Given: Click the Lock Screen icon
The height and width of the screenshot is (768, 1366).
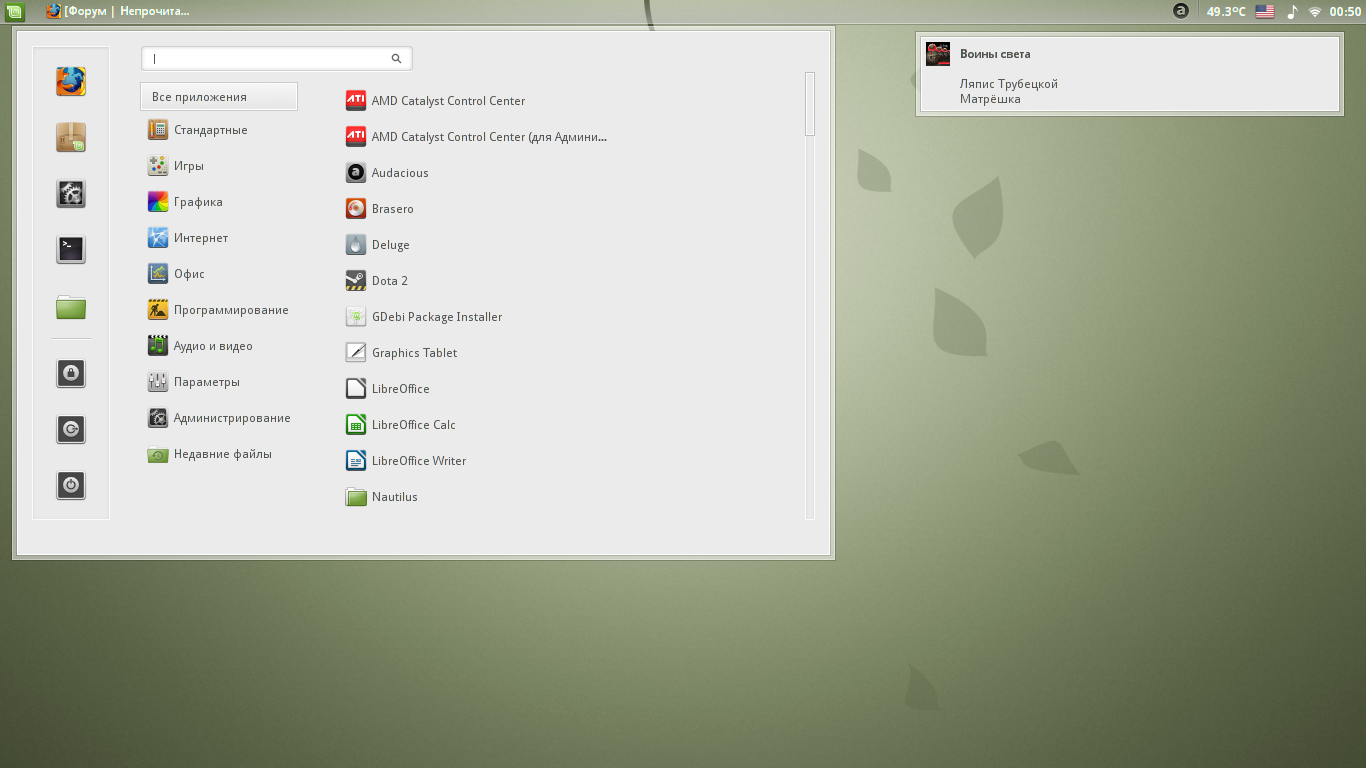Looking at the screenshot, I should click(x=70, y=374).
